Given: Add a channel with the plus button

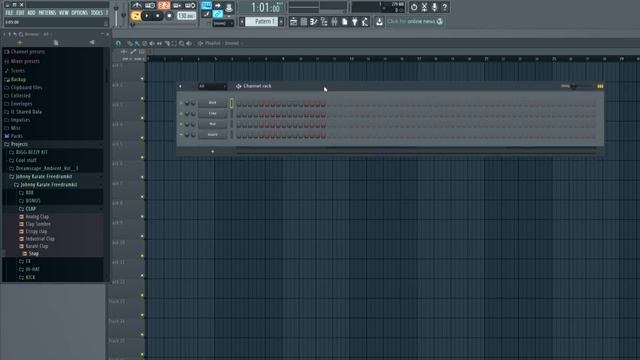Looking at the screenshot, I should tap(213, 151).
